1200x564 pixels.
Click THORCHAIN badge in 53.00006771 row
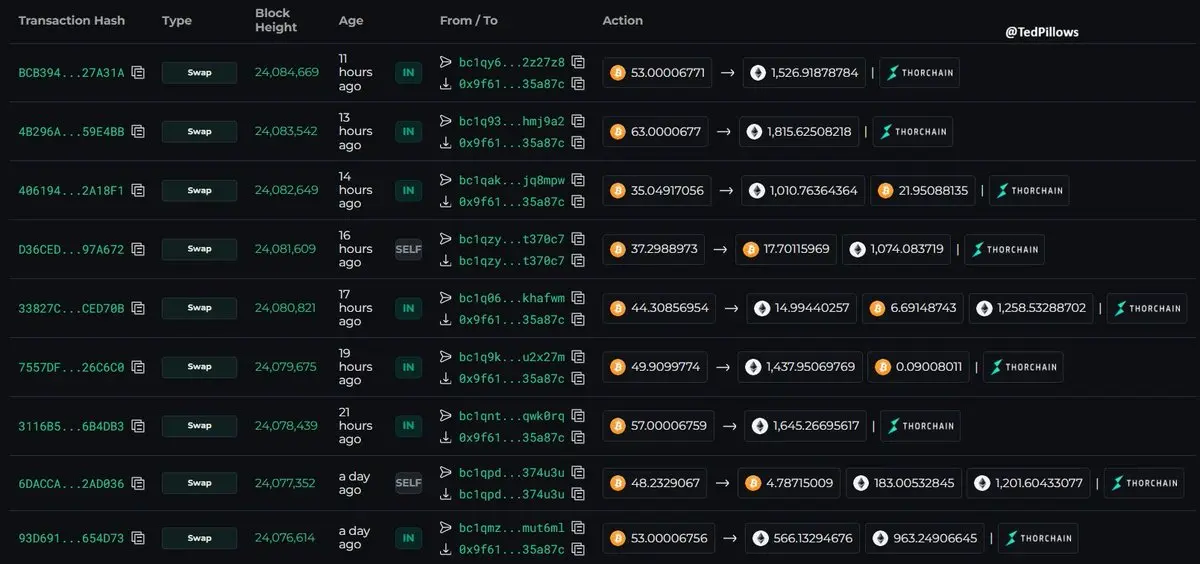[919, 73]
